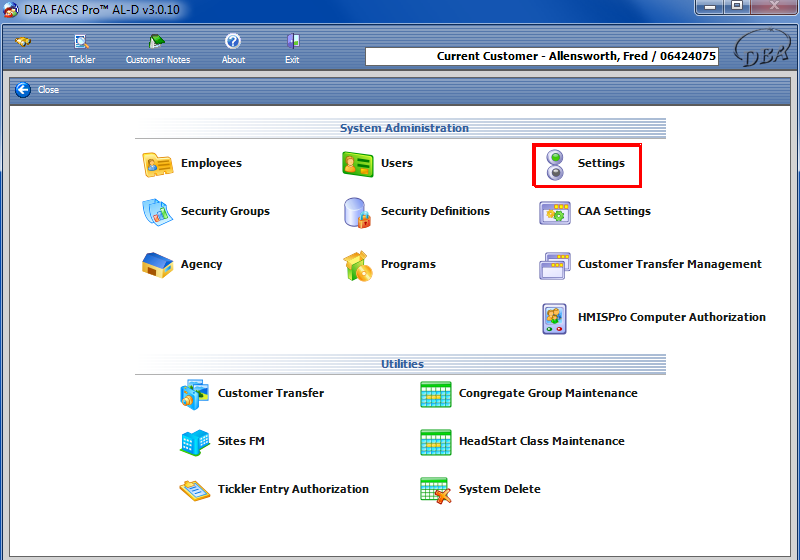Open the Employees administration icon
The image size is (800, 560).
158,164
